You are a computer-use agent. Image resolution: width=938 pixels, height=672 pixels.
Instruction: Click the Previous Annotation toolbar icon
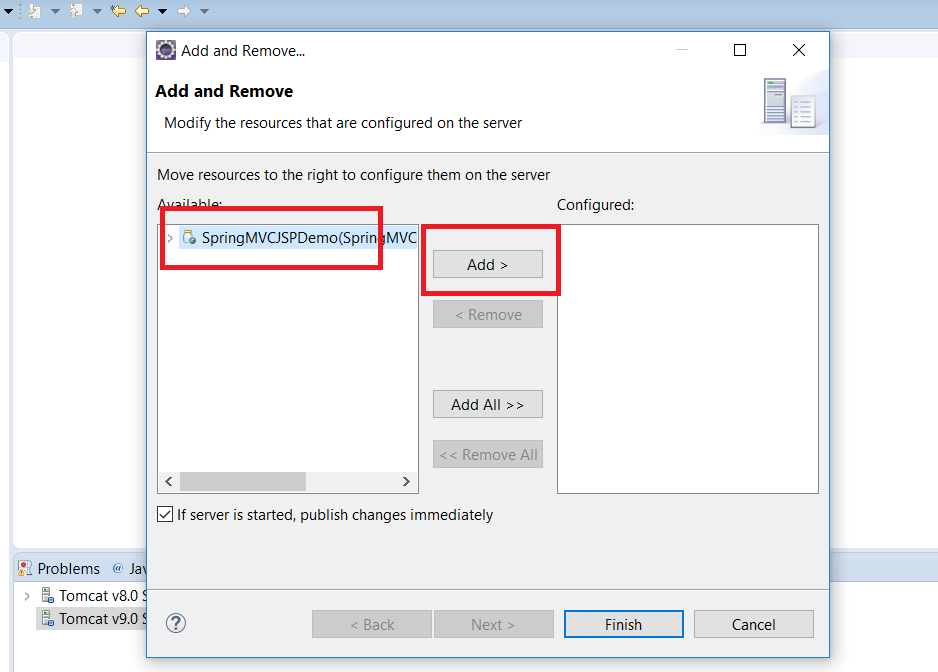(x=76, y=11)
